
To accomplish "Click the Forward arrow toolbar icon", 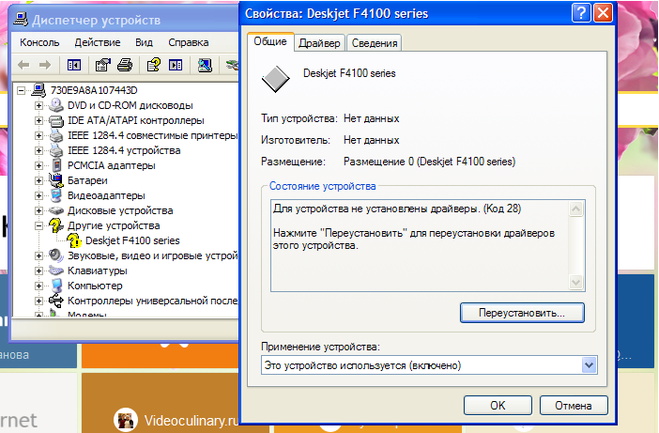I will click(45, 65).
